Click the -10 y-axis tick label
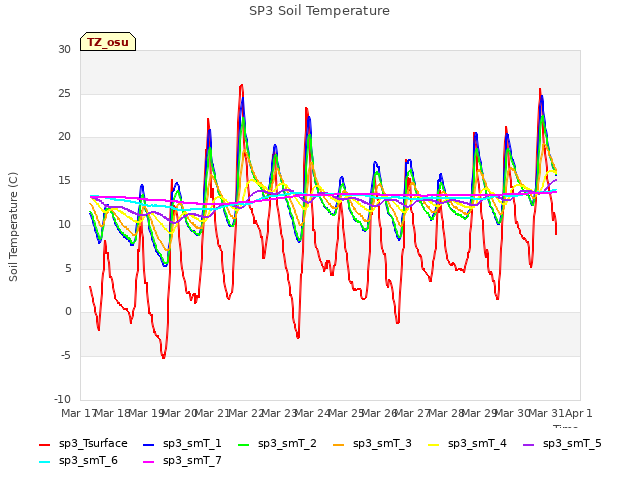This screenshot has height=480, width=640. point(62,399)
